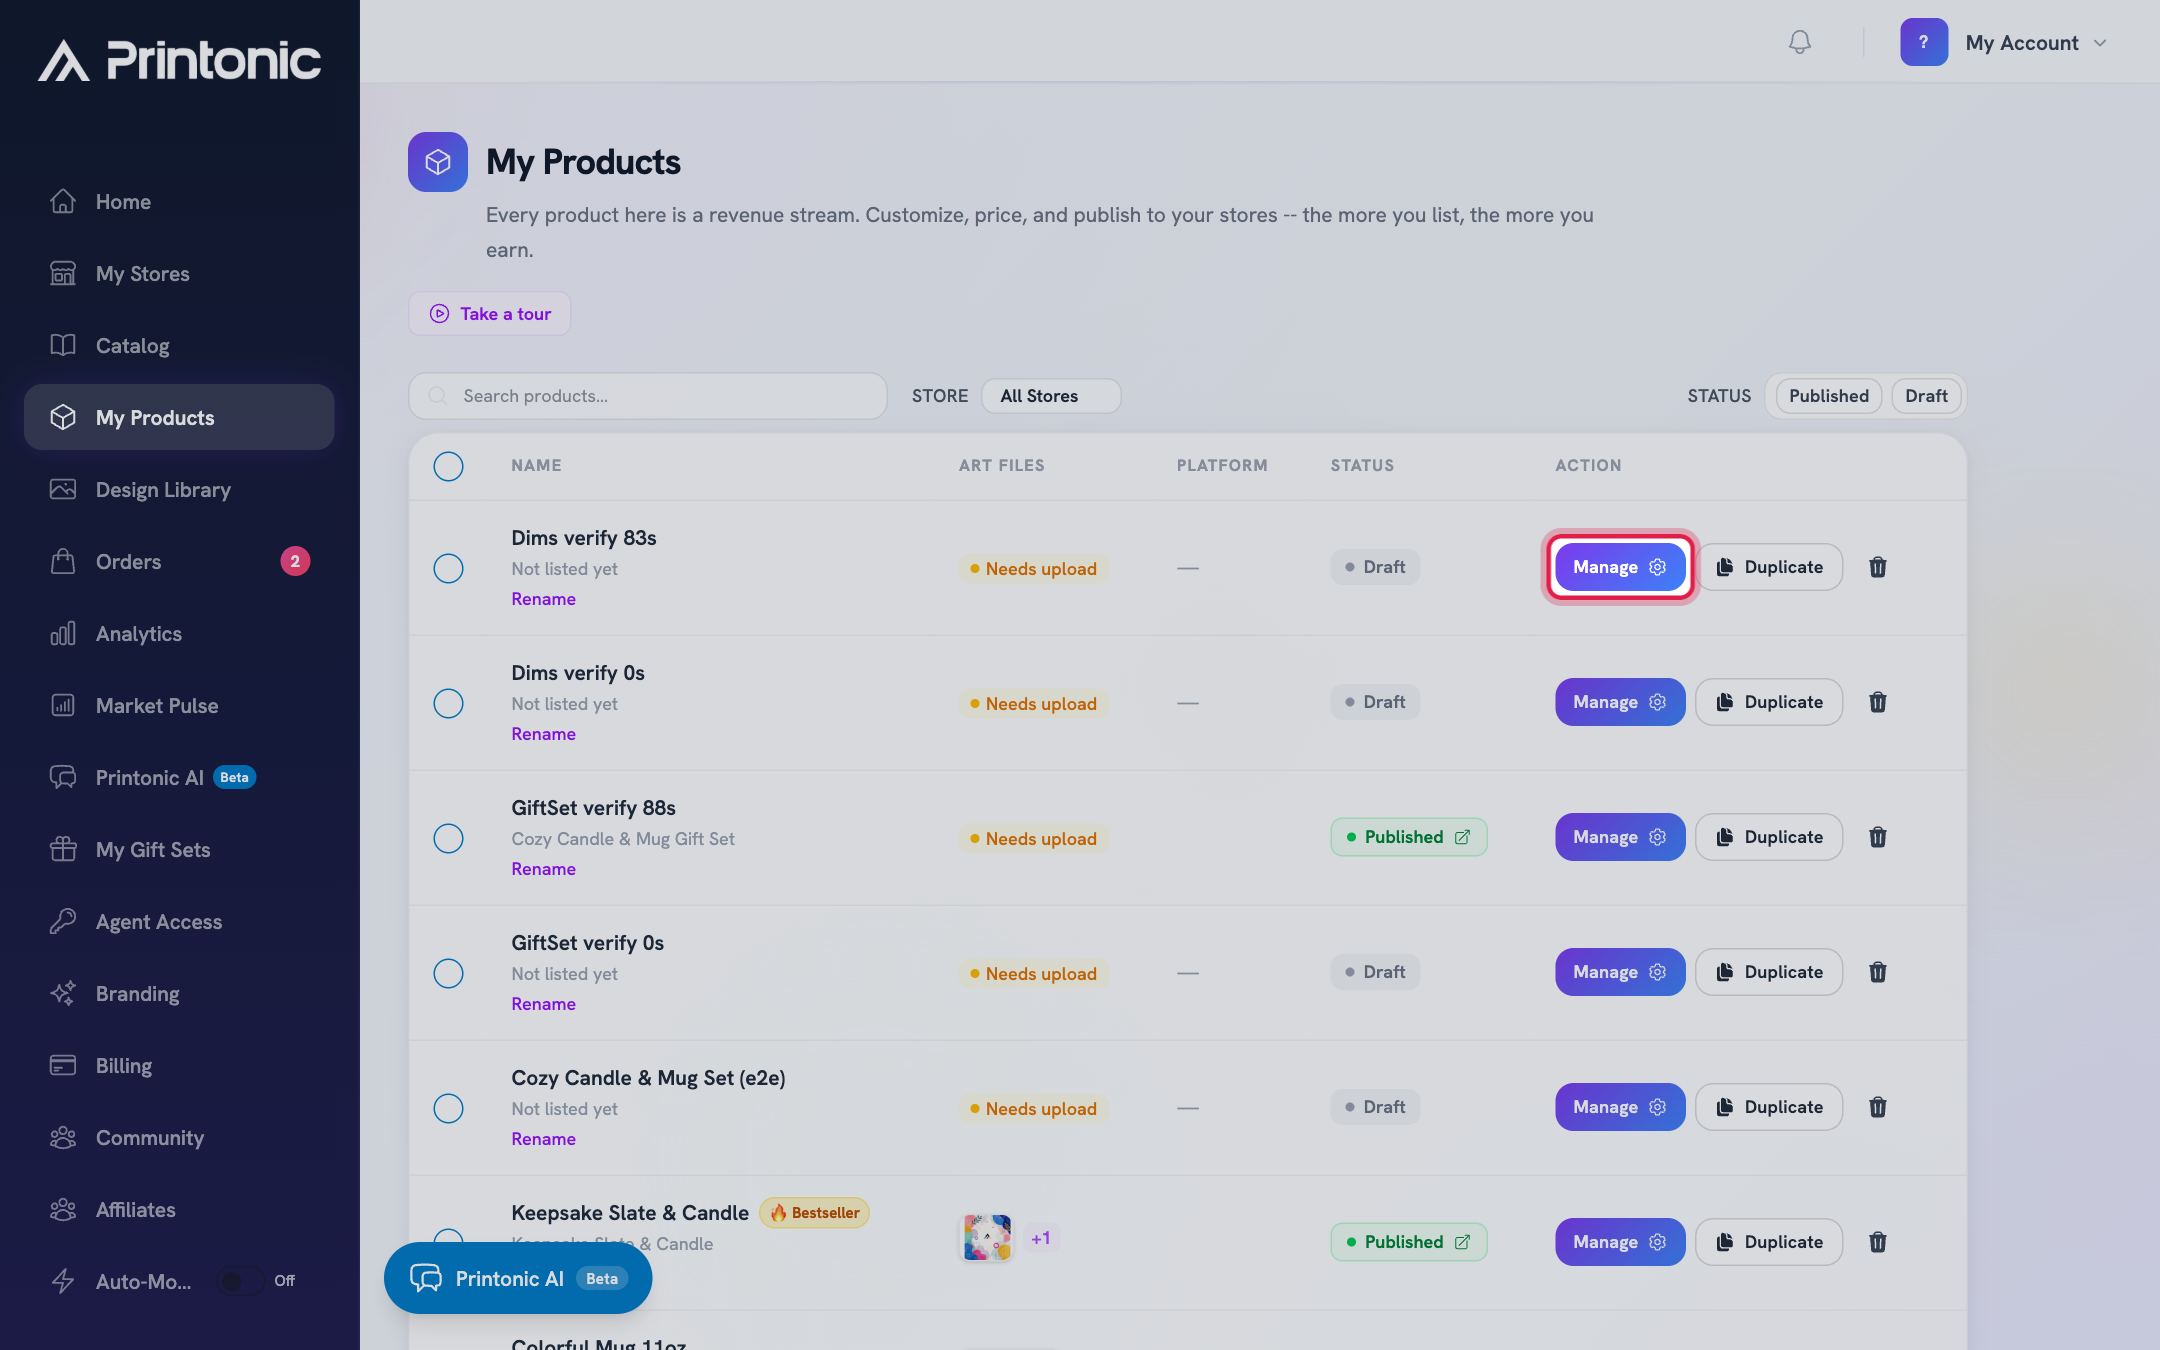This screenshot has height=1350, width=2160.
Task: Open the Market Pulse page
Action: point(179,706)
